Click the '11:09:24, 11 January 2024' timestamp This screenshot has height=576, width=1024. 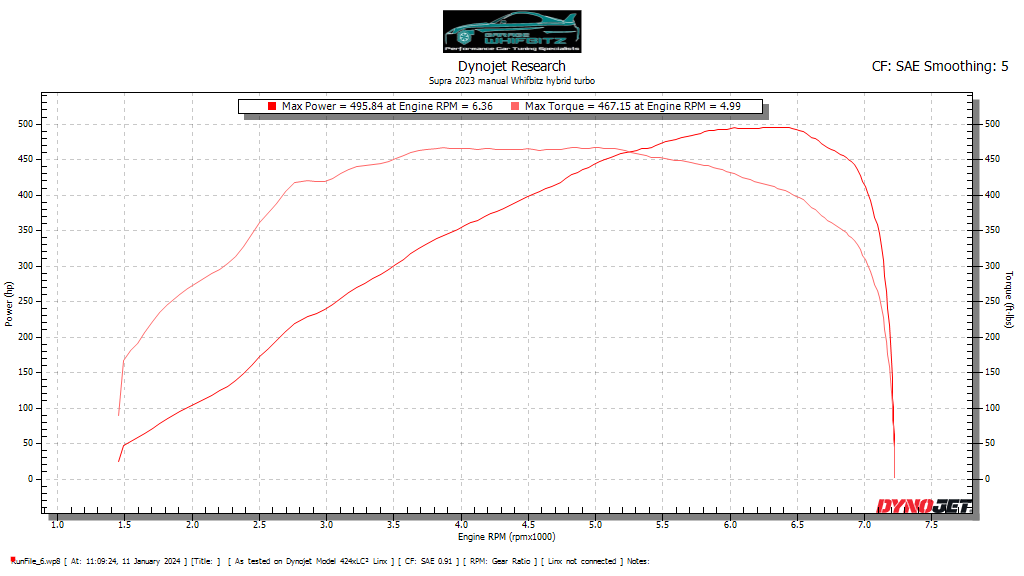(133, 561)
